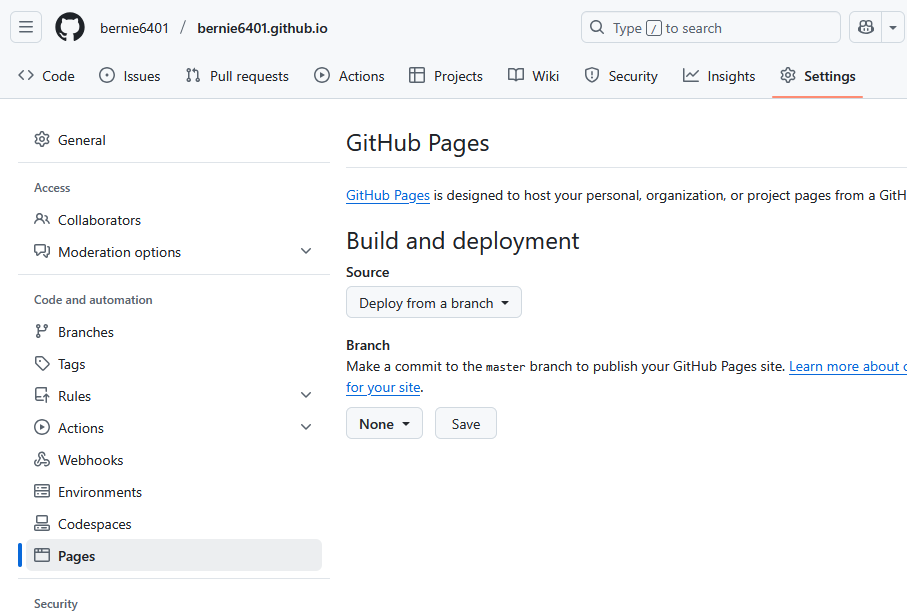
Task: Click the "for your site" link
Action: point(383,387)
